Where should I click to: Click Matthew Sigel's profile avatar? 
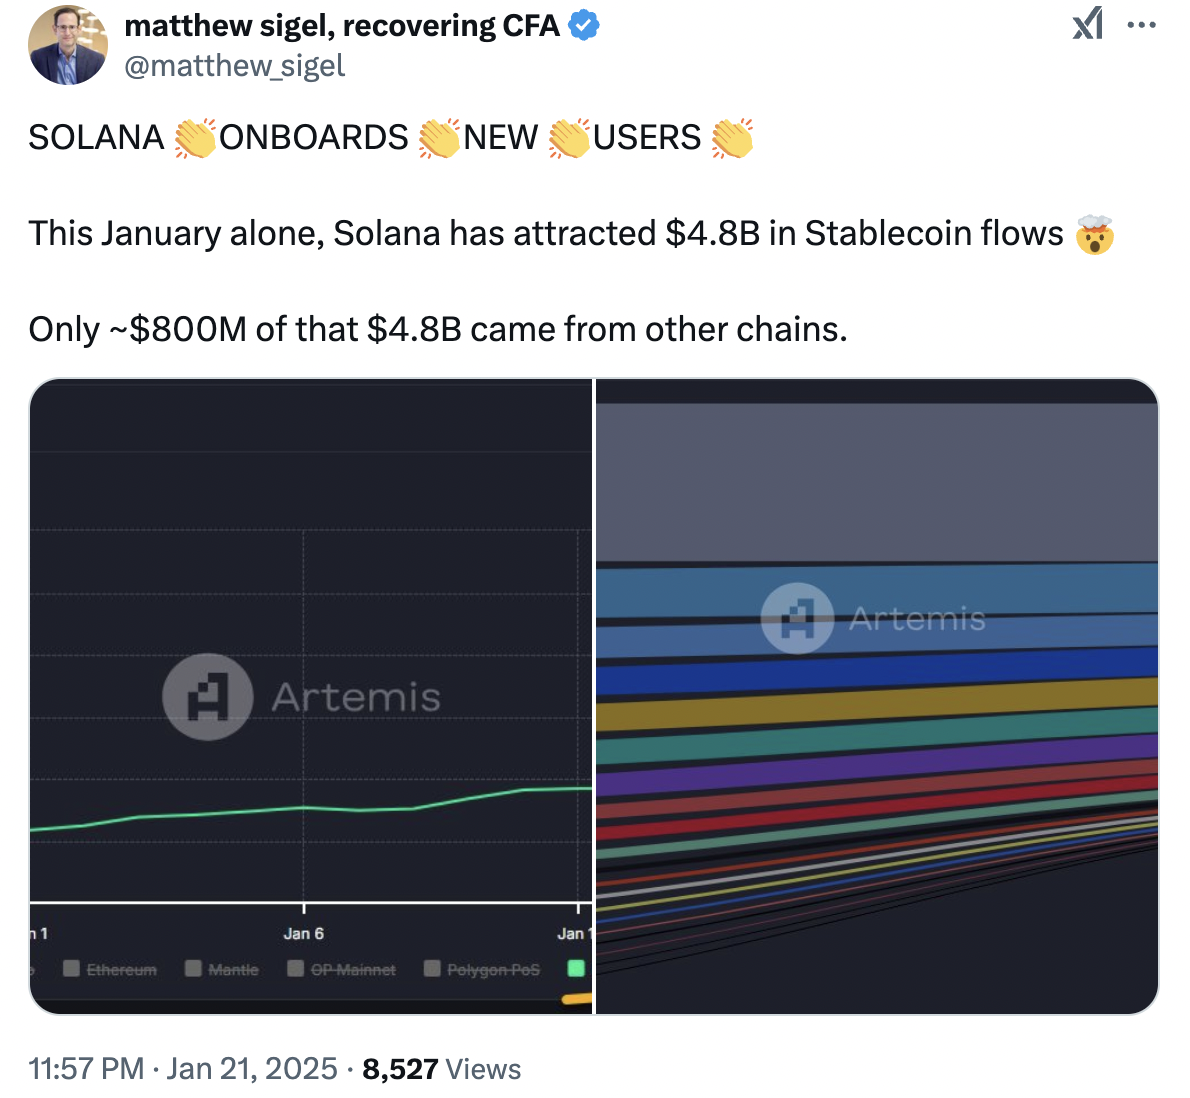point(68,45)
